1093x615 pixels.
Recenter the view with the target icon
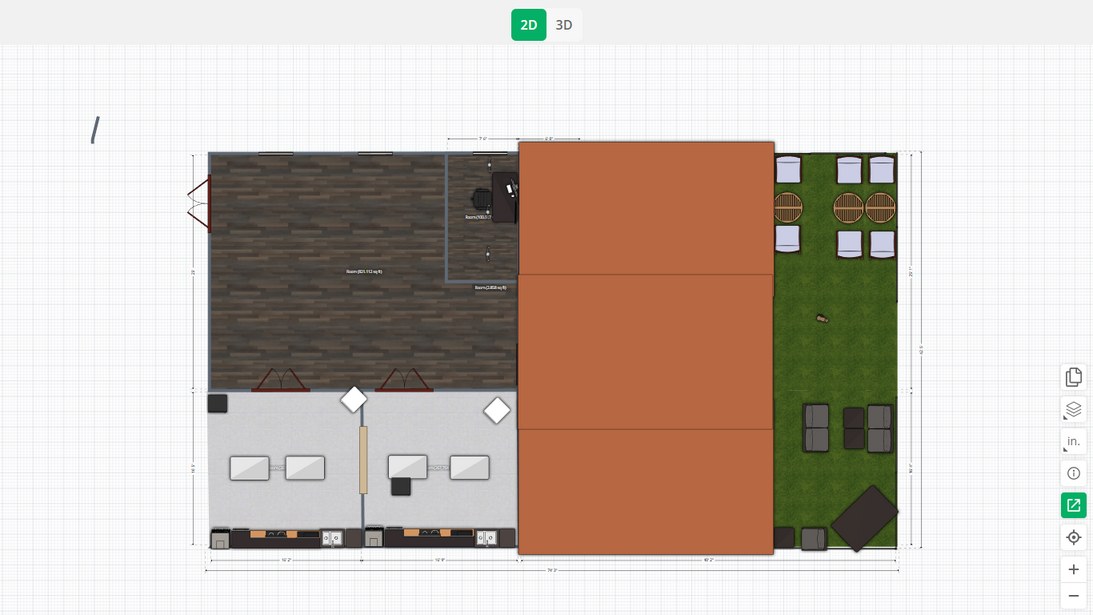click(x=1073, y=537)
